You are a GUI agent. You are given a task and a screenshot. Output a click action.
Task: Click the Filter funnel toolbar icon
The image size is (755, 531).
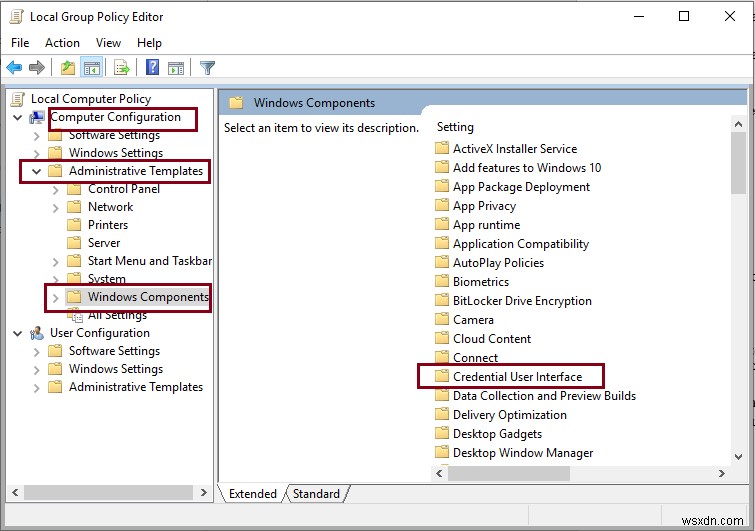[208, 68]
